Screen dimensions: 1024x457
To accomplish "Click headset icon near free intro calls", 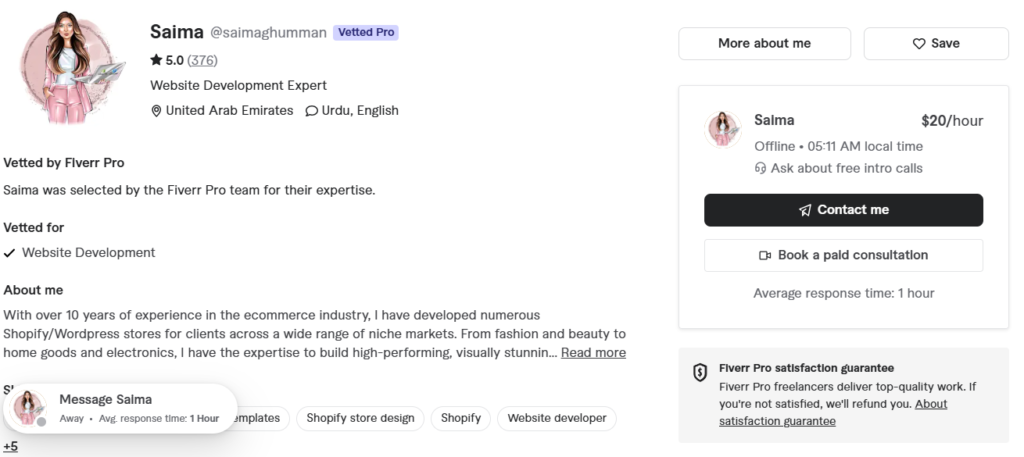I will 760,168.
